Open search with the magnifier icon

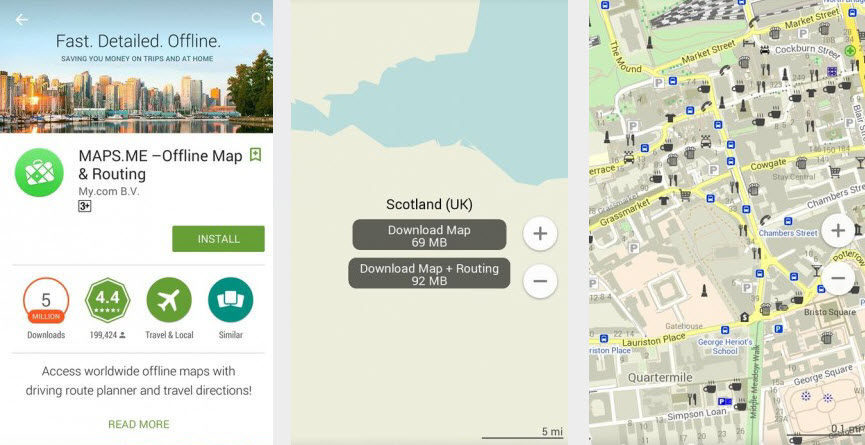click(258, 20)
